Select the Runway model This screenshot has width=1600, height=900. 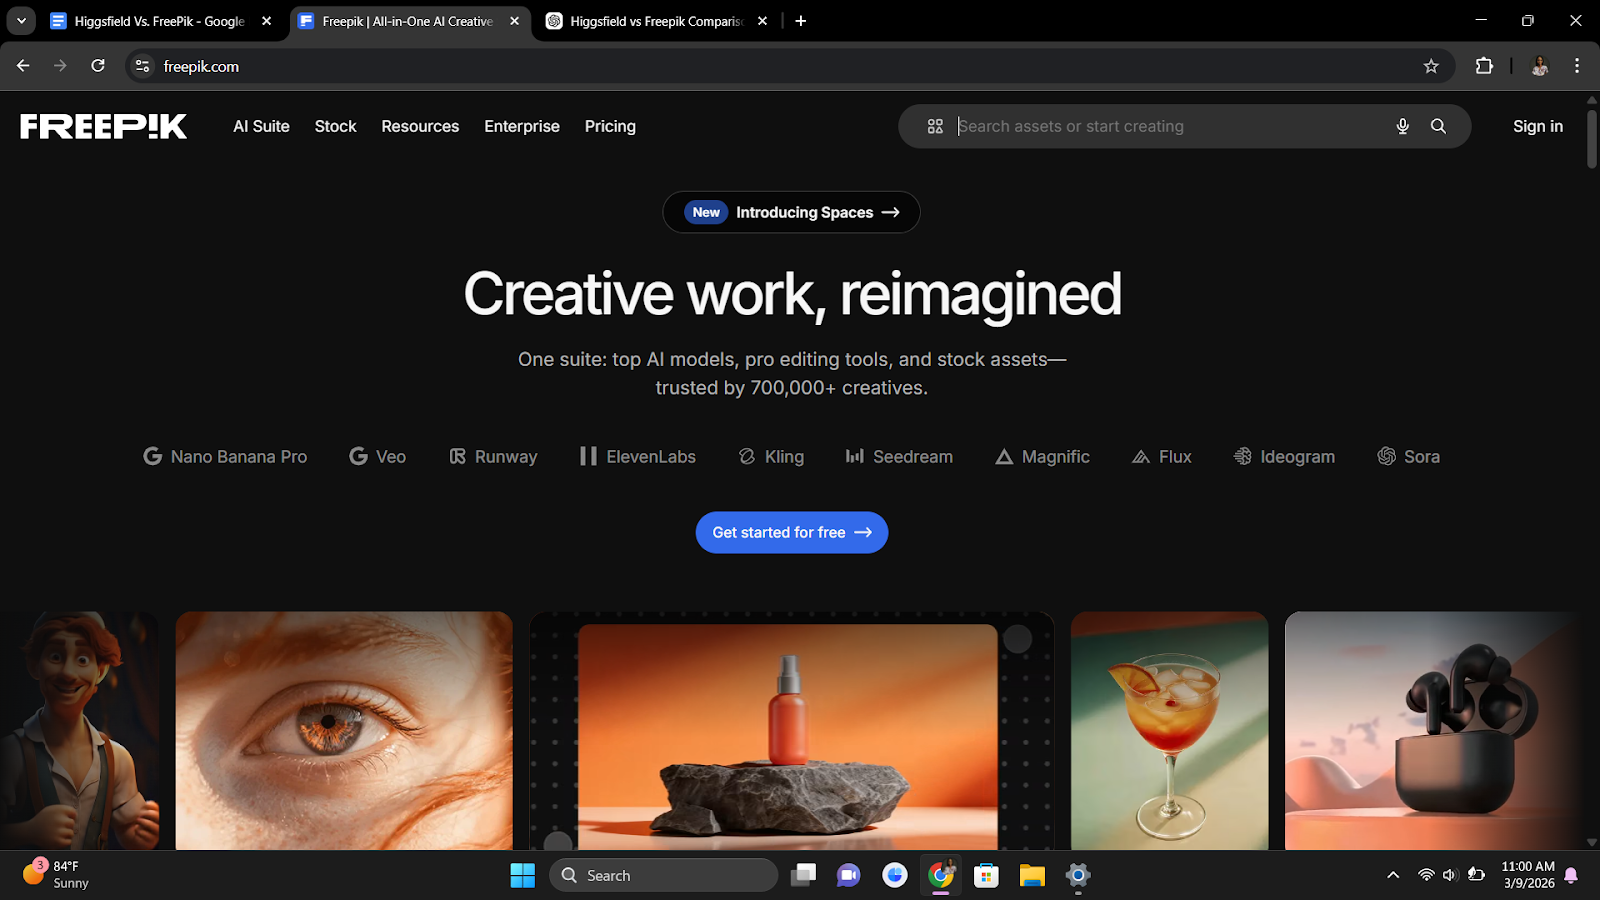tap(493, 456)
